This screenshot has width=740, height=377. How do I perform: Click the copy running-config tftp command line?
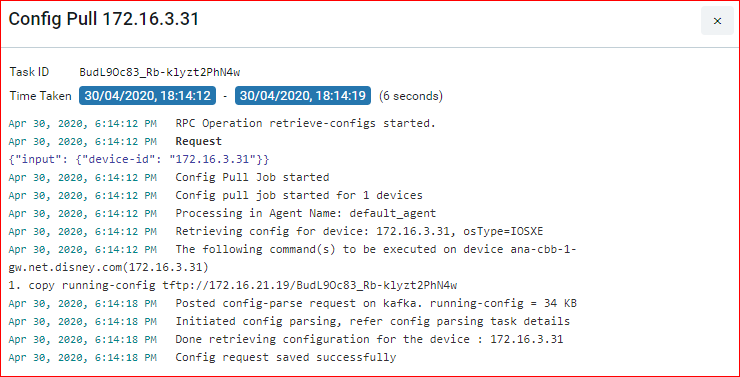click(233, 285)
